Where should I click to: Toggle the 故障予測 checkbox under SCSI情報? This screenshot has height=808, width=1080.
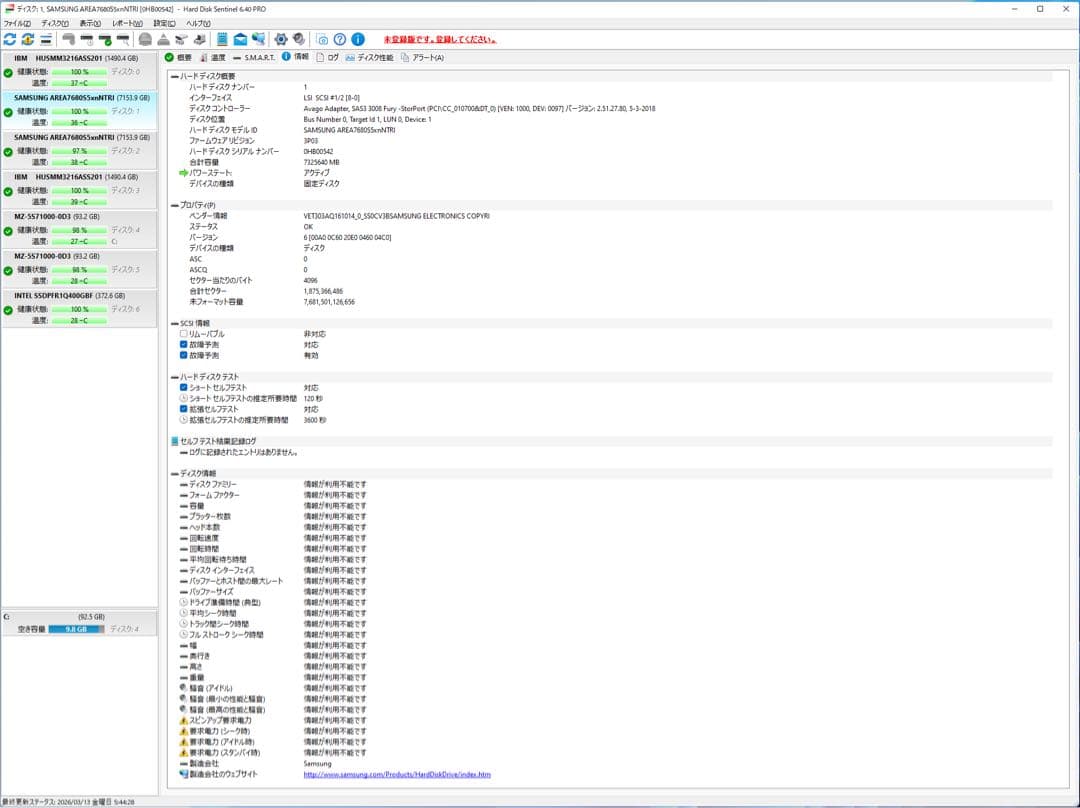click(183, 343)
